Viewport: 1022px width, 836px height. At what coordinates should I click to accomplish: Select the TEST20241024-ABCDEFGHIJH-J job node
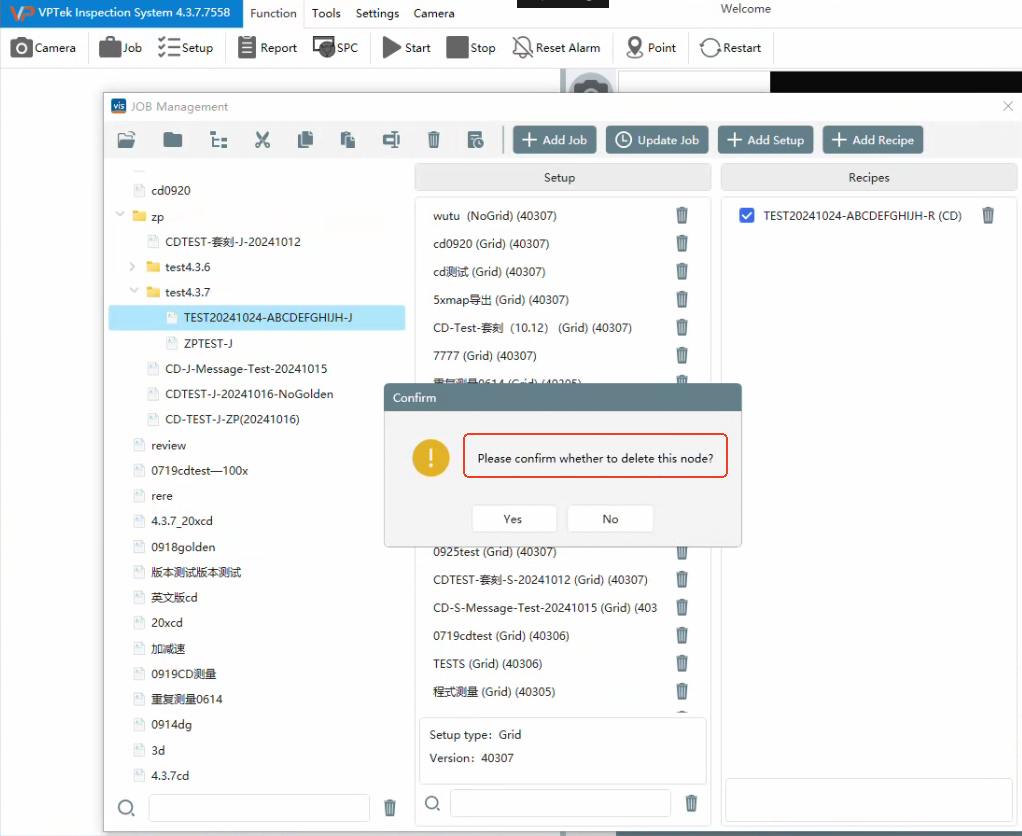(x=257, y=317)
